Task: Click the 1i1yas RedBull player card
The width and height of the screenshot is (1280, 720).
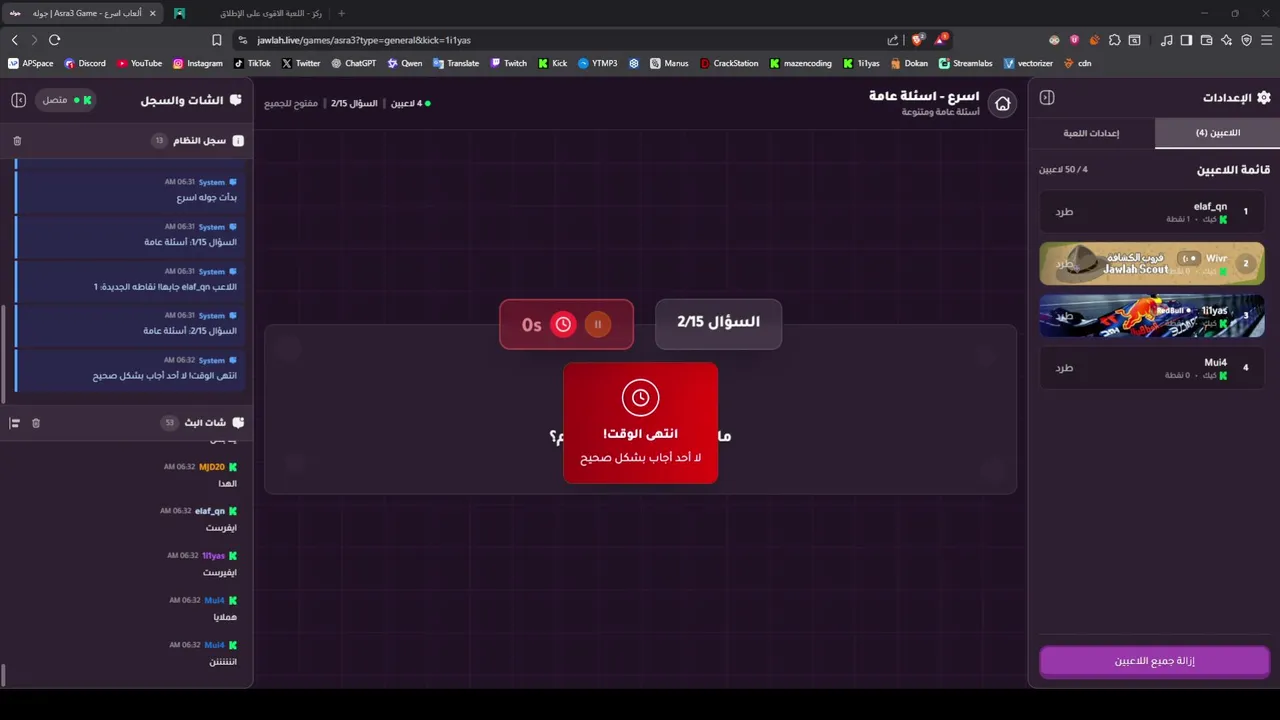Action: (1152, 316)
